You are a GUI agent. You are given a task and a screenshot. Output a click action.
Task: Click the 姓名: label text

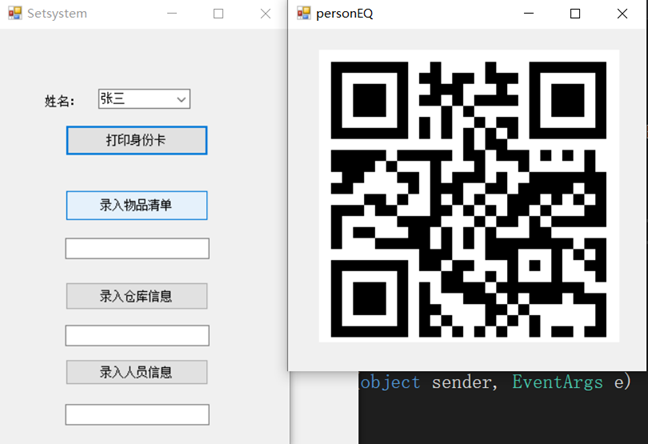60,101
